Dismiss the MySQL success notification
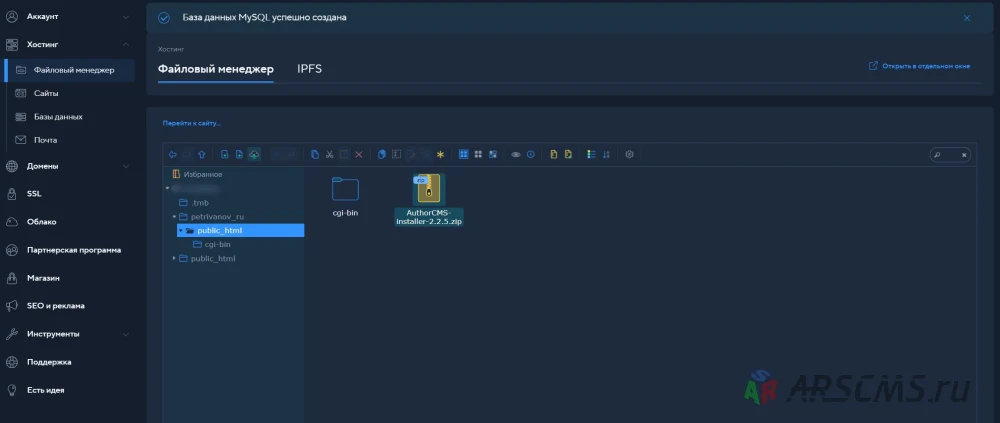The width and height of the screenshot is (1000, 423). tap(967, 18)
